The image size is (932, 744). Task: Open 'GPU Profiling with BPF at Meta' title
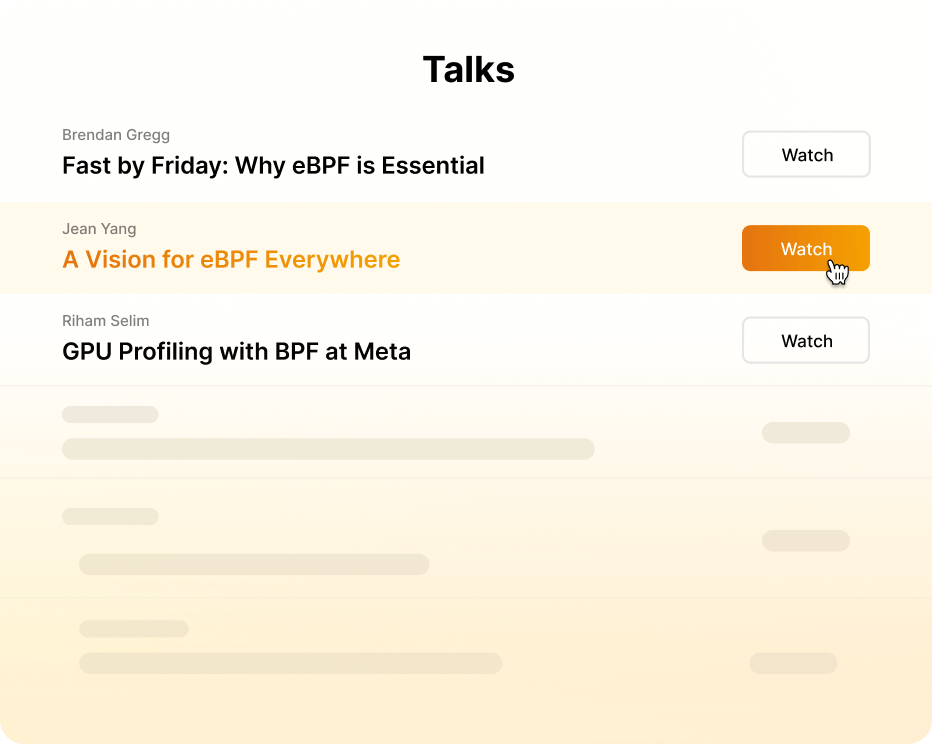237,352
